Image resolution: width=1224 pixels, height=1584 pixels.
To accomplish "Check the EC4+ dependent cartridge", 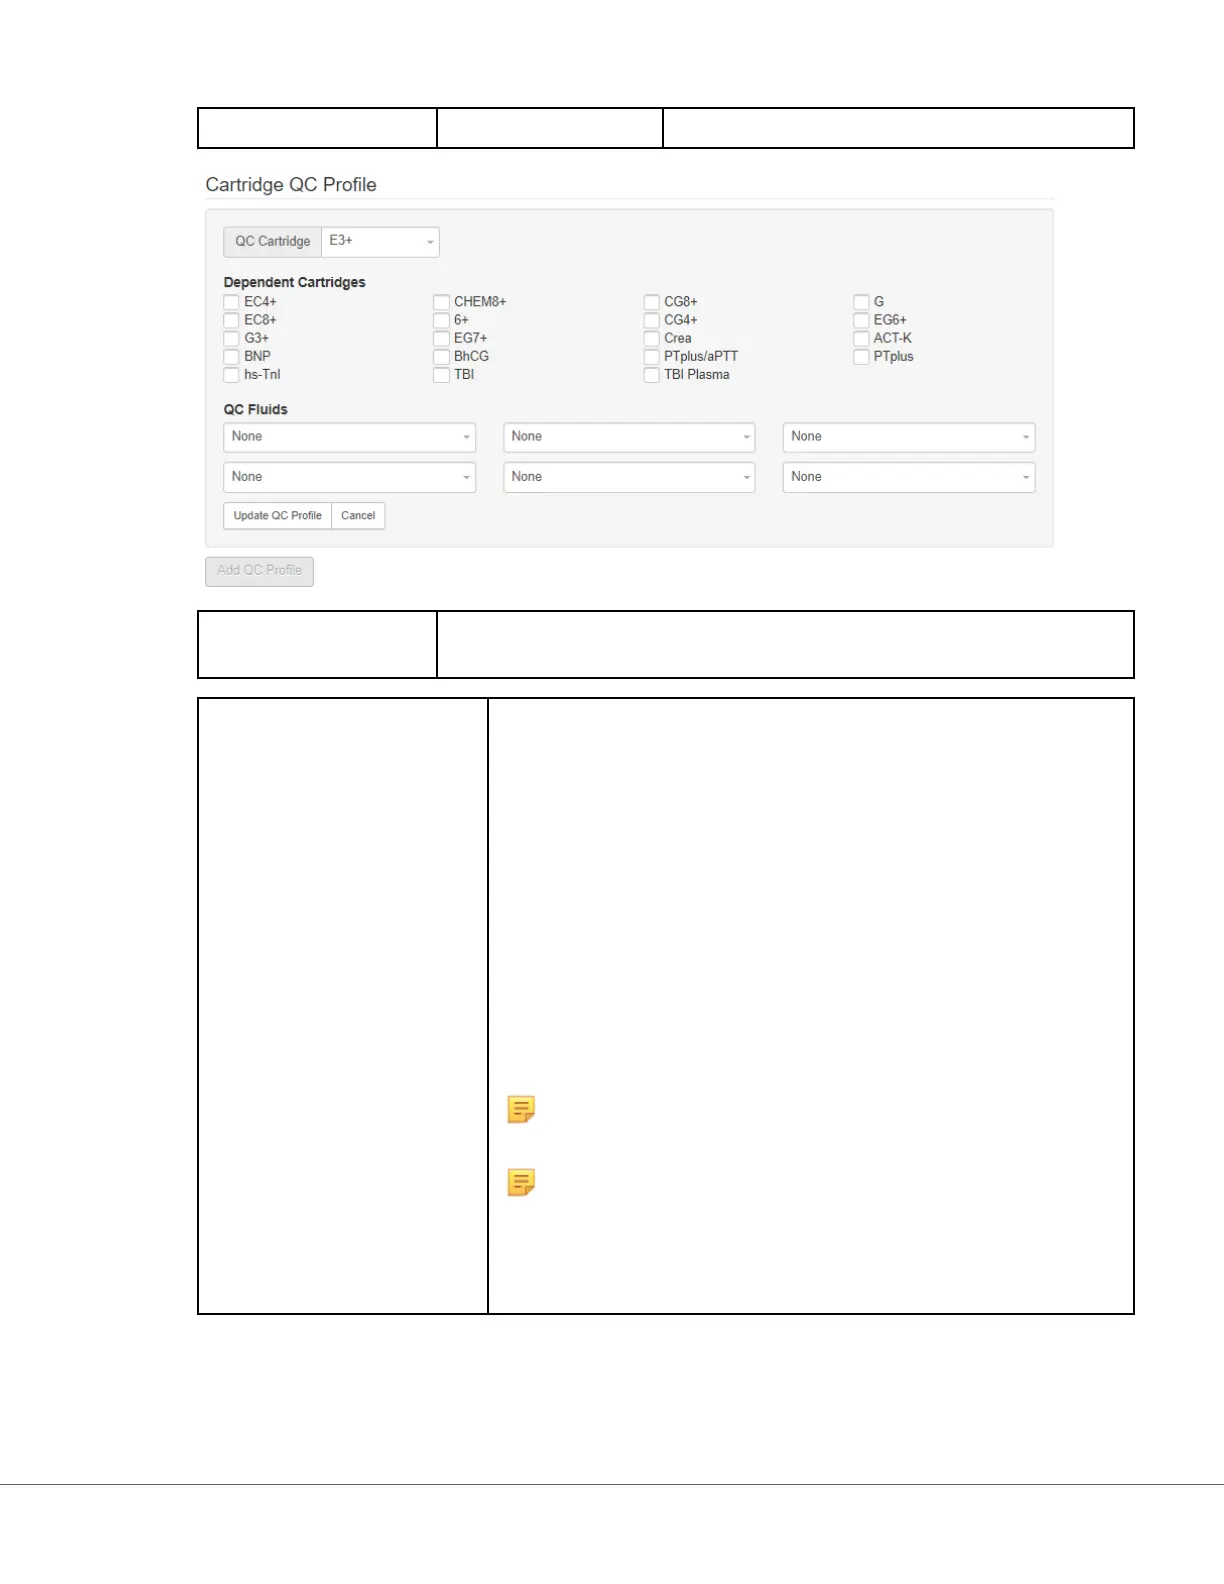I will tap(231, 302).
